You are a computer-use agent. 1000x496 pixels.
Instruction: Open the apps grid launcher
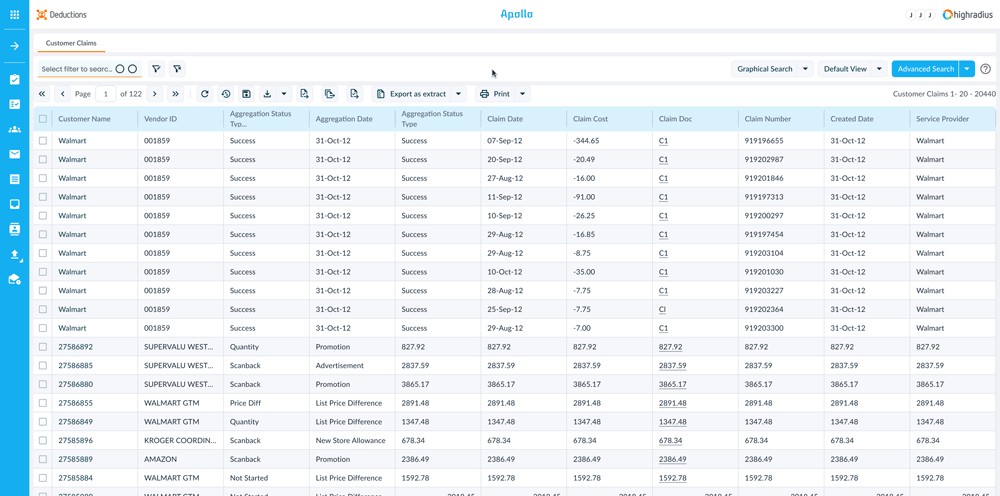click(14, 14)
